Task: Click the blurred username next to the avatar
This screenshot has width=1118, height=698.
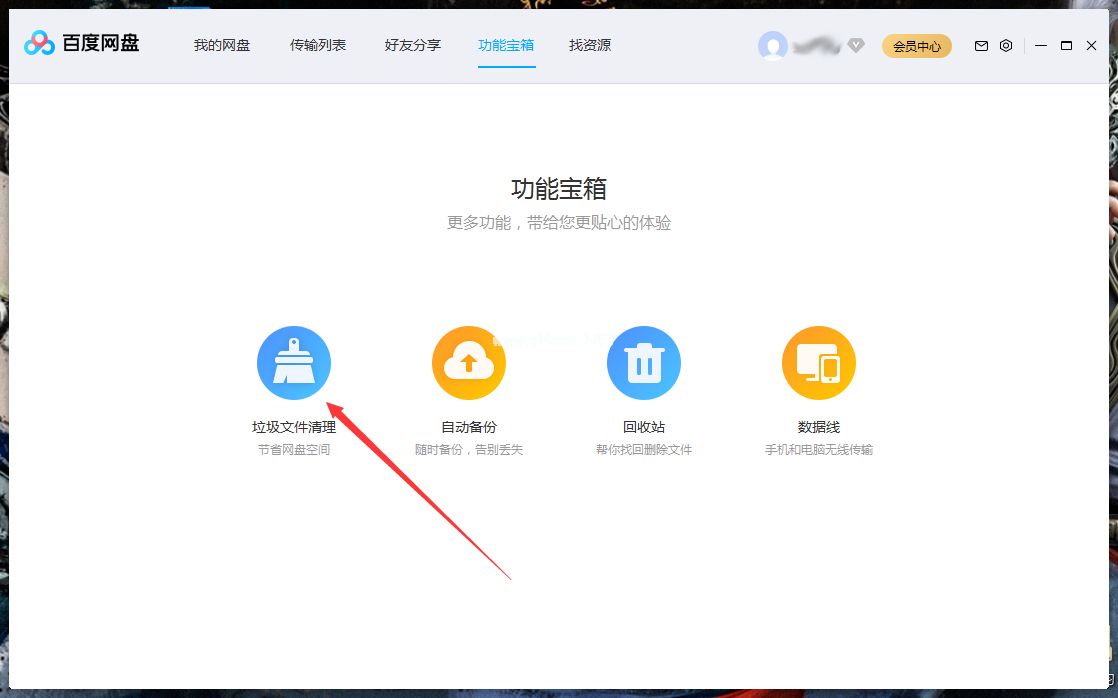Action: (x=820, y=45)
